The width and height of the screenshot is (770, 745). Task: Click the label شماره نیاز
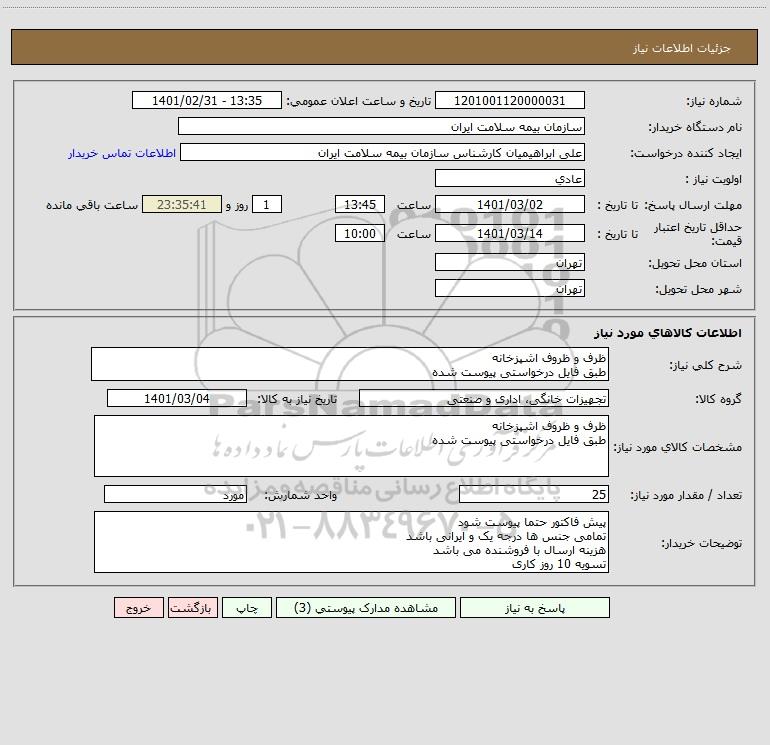(714, 102)
